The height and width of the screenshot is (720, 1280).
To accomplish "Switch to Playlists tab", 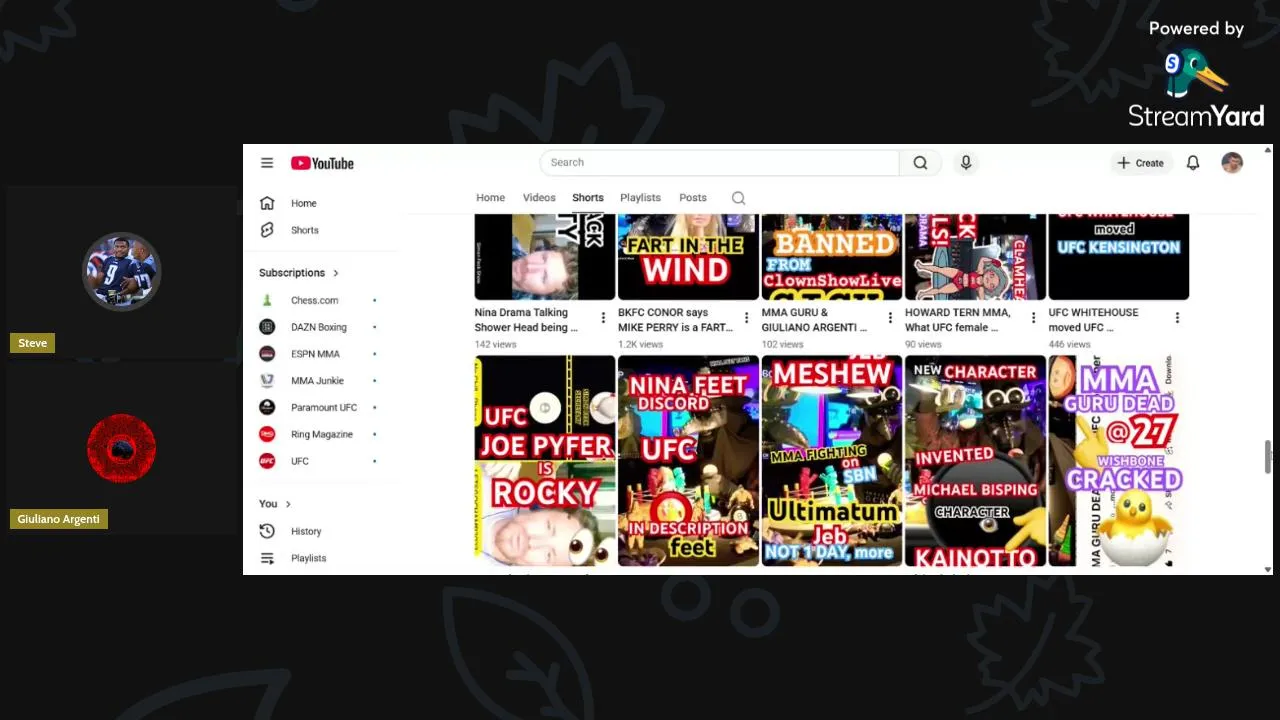I will coord(640,198).
